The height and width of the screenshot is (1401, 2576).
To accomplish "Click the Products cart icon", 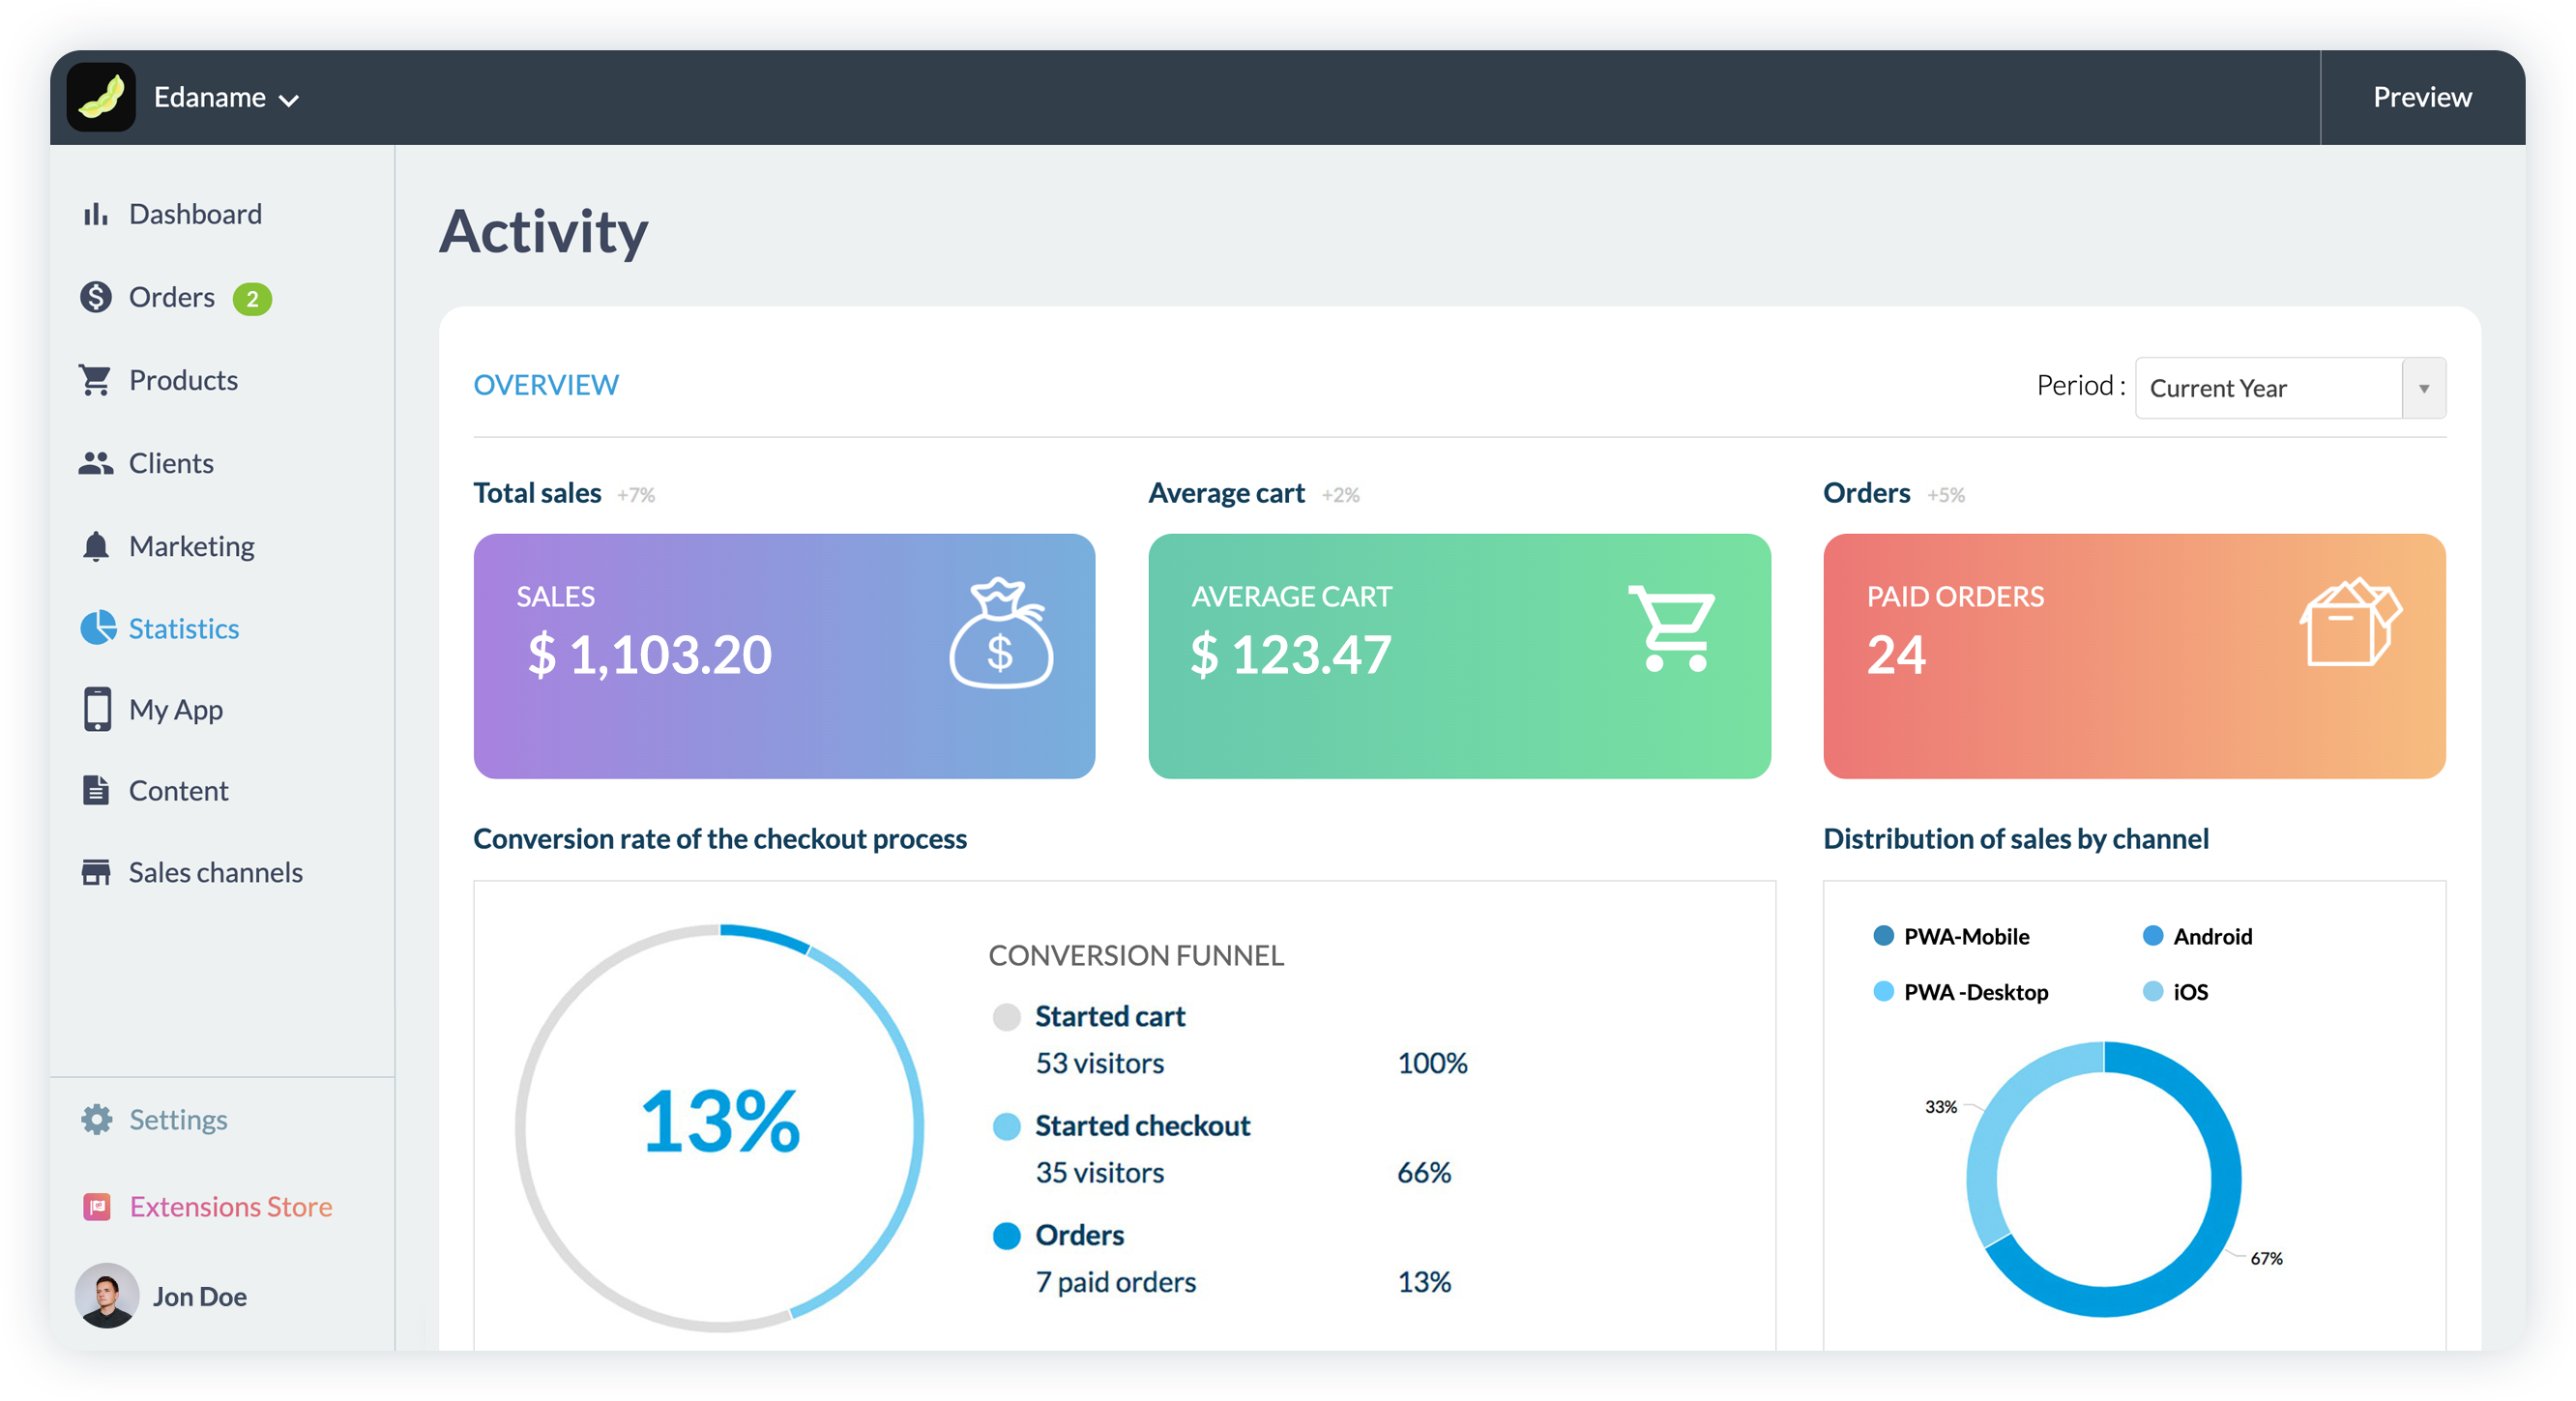I will pos(95,379).
